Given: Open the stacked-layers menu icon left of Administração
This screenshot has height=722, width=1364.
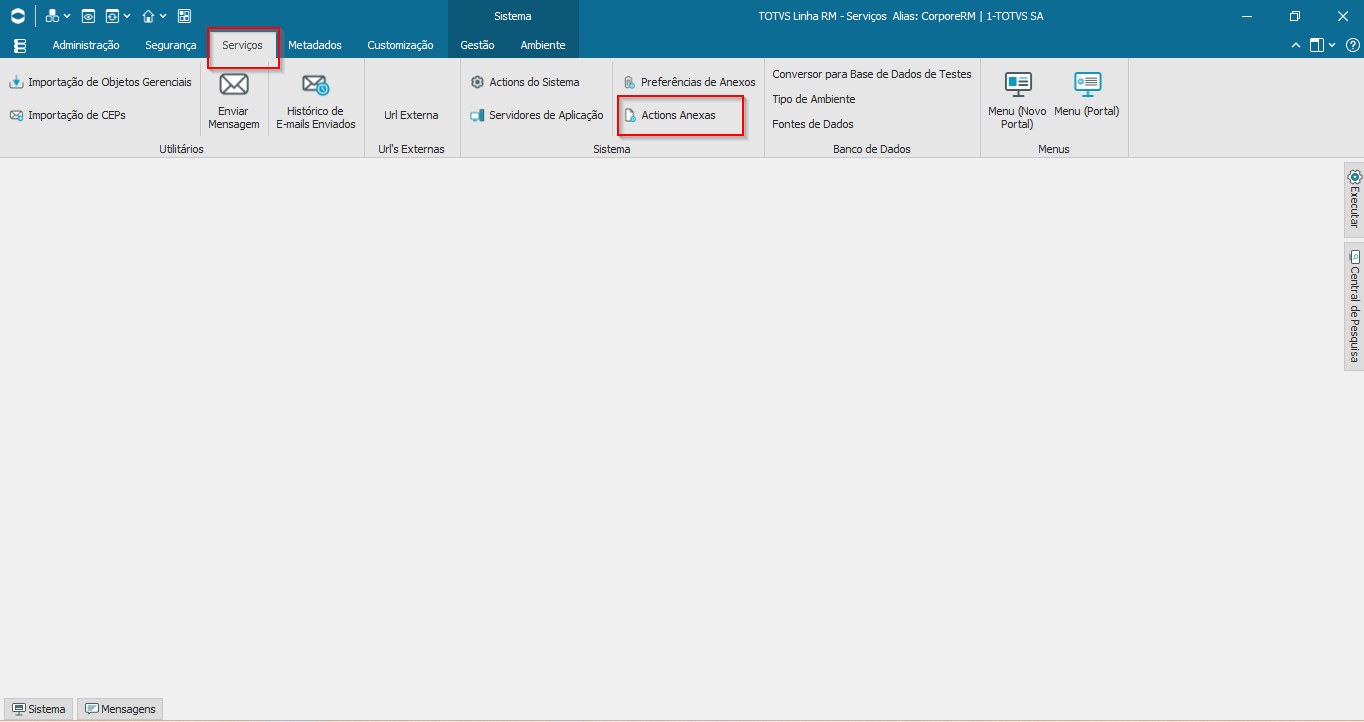Looking at the screenshot, I should tap(20, 45).
